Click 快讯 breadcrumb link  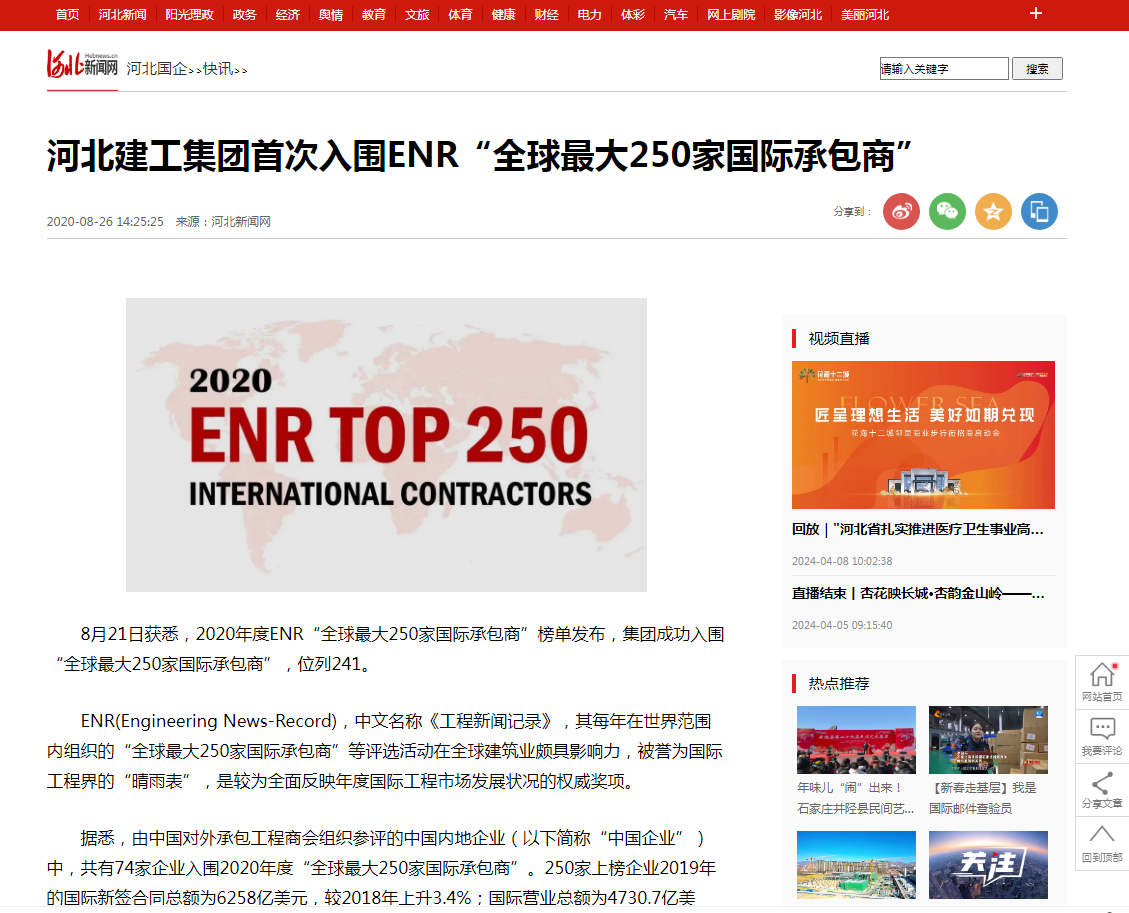(218, 68)
